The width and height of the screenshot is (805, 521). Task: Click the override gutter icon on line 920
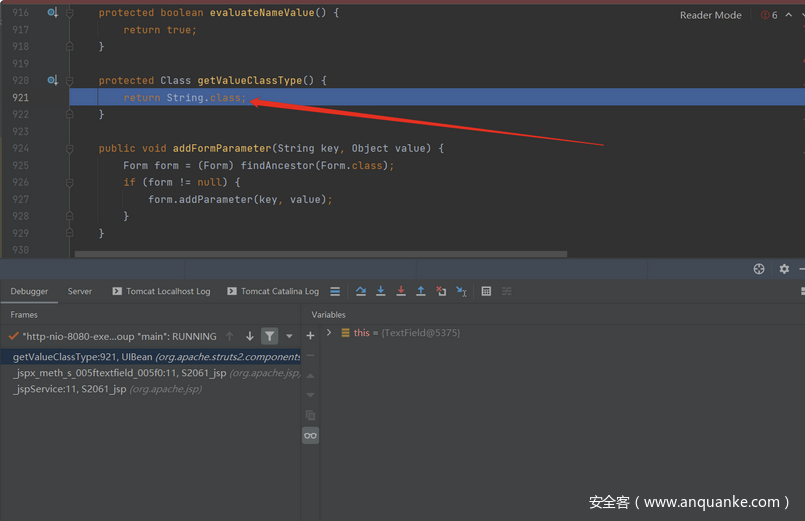52,80
